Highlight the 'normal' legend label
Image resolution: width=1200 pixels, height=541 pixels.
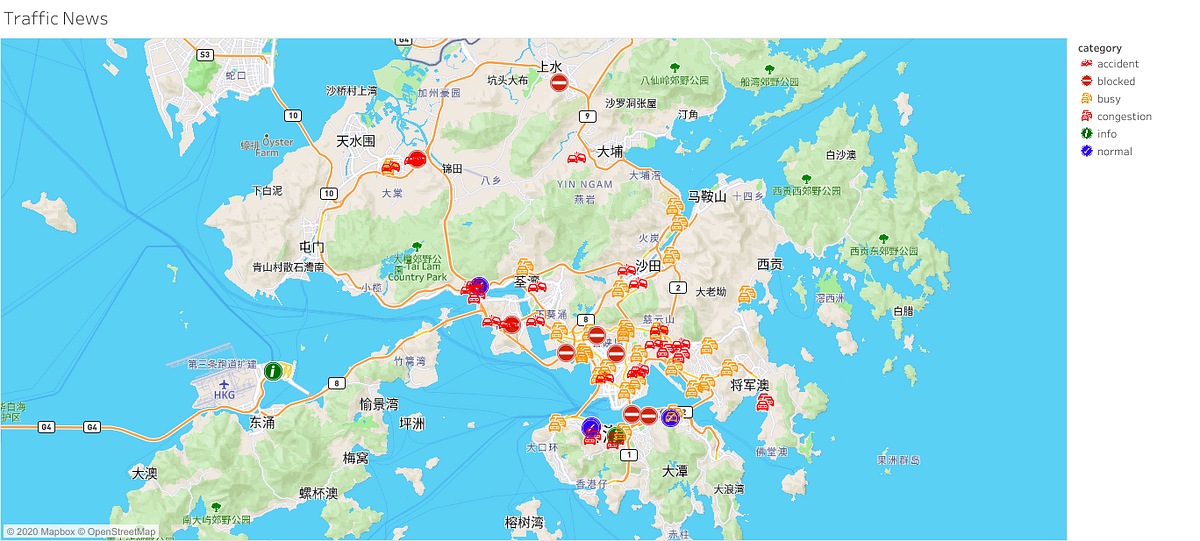coord(1115,151)
